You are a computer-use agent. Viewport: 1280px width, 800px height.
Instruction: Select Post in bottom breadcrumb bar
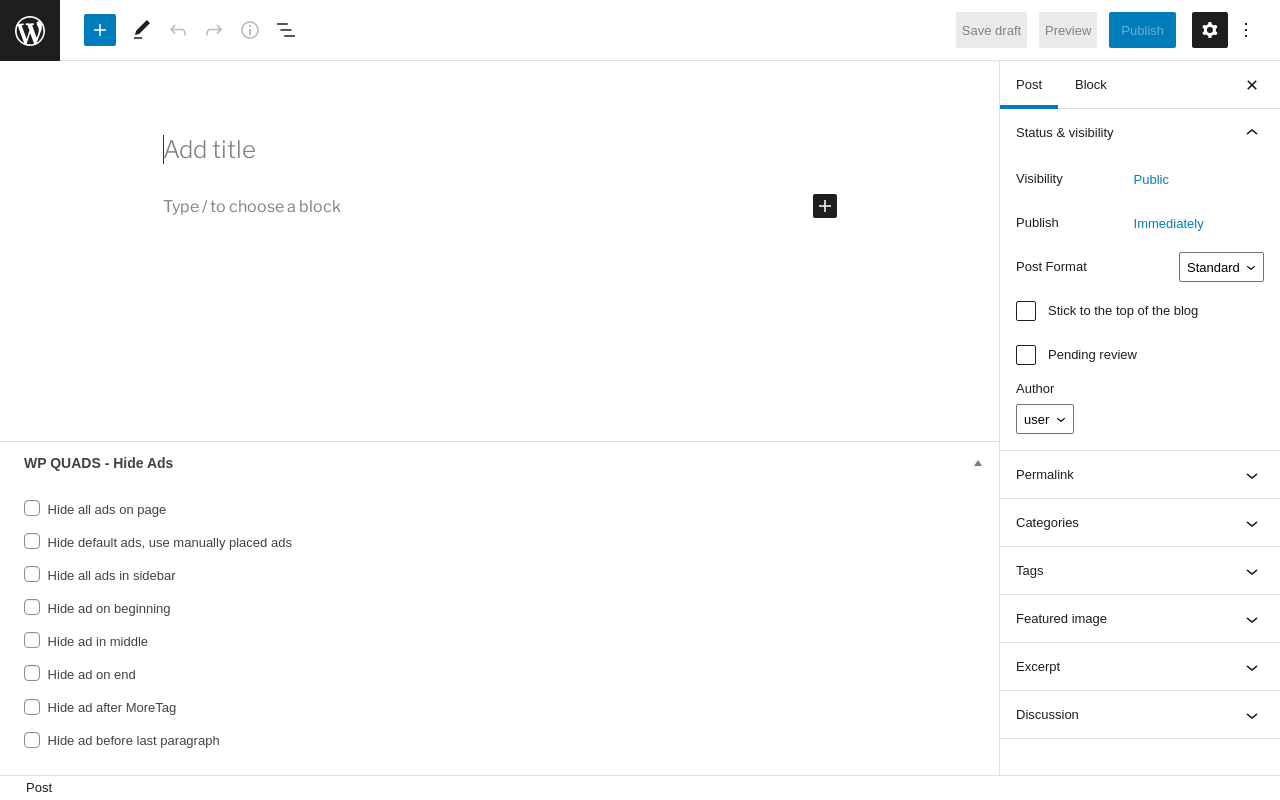pyautogui.click(x=39, y=788)
